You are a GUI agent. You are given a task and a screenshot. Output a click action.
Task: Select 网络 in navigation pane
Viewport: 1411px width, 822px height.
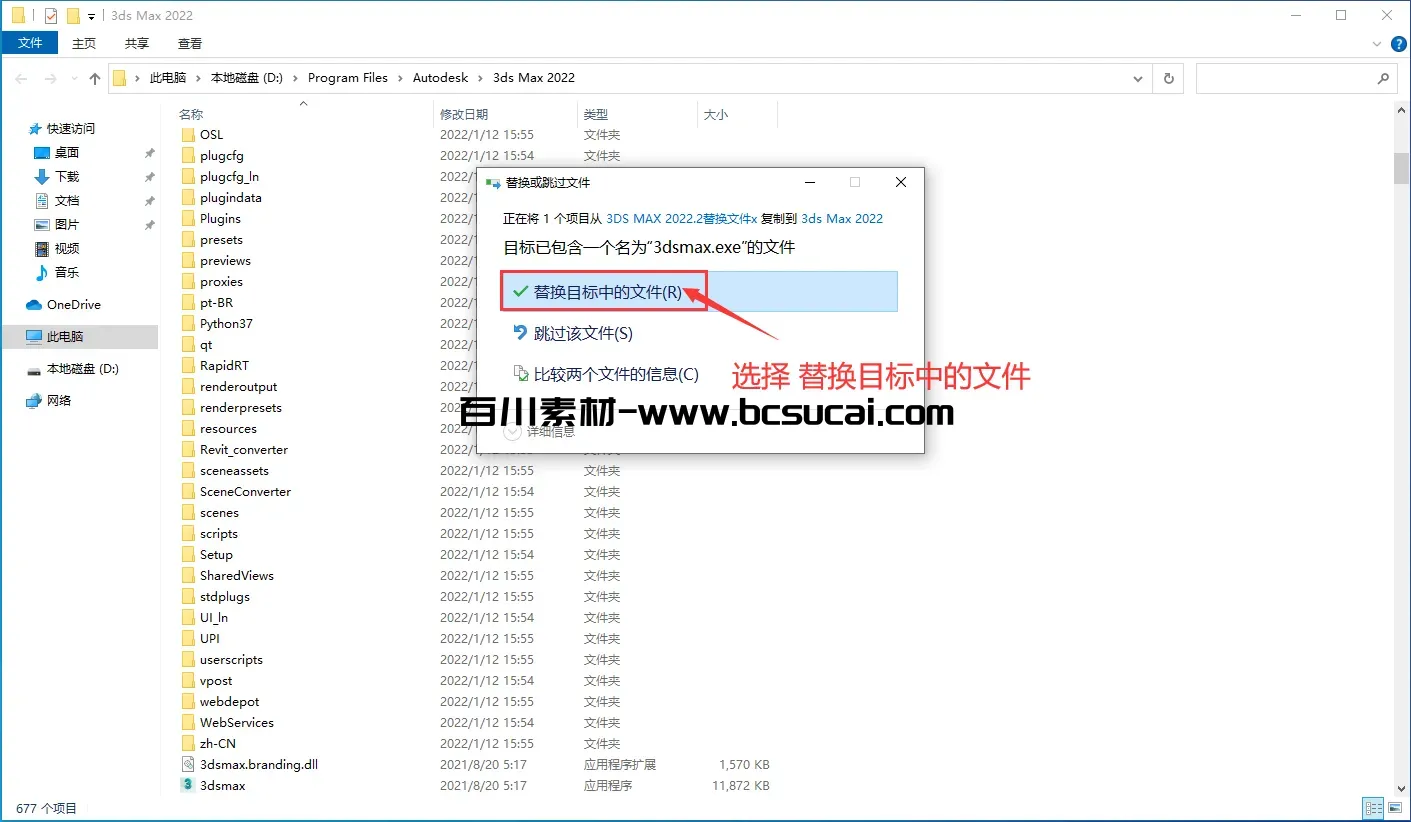tap(59, 401)
